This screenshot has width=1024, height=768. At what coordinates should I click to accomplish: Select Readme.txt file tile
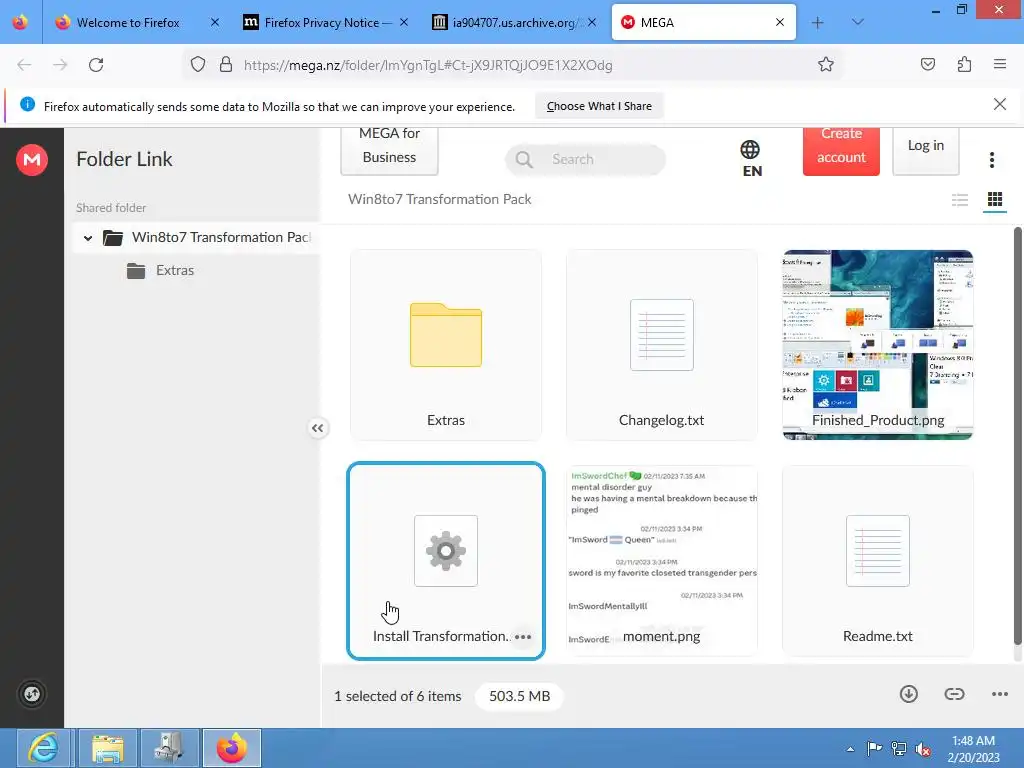pos(878,561)
